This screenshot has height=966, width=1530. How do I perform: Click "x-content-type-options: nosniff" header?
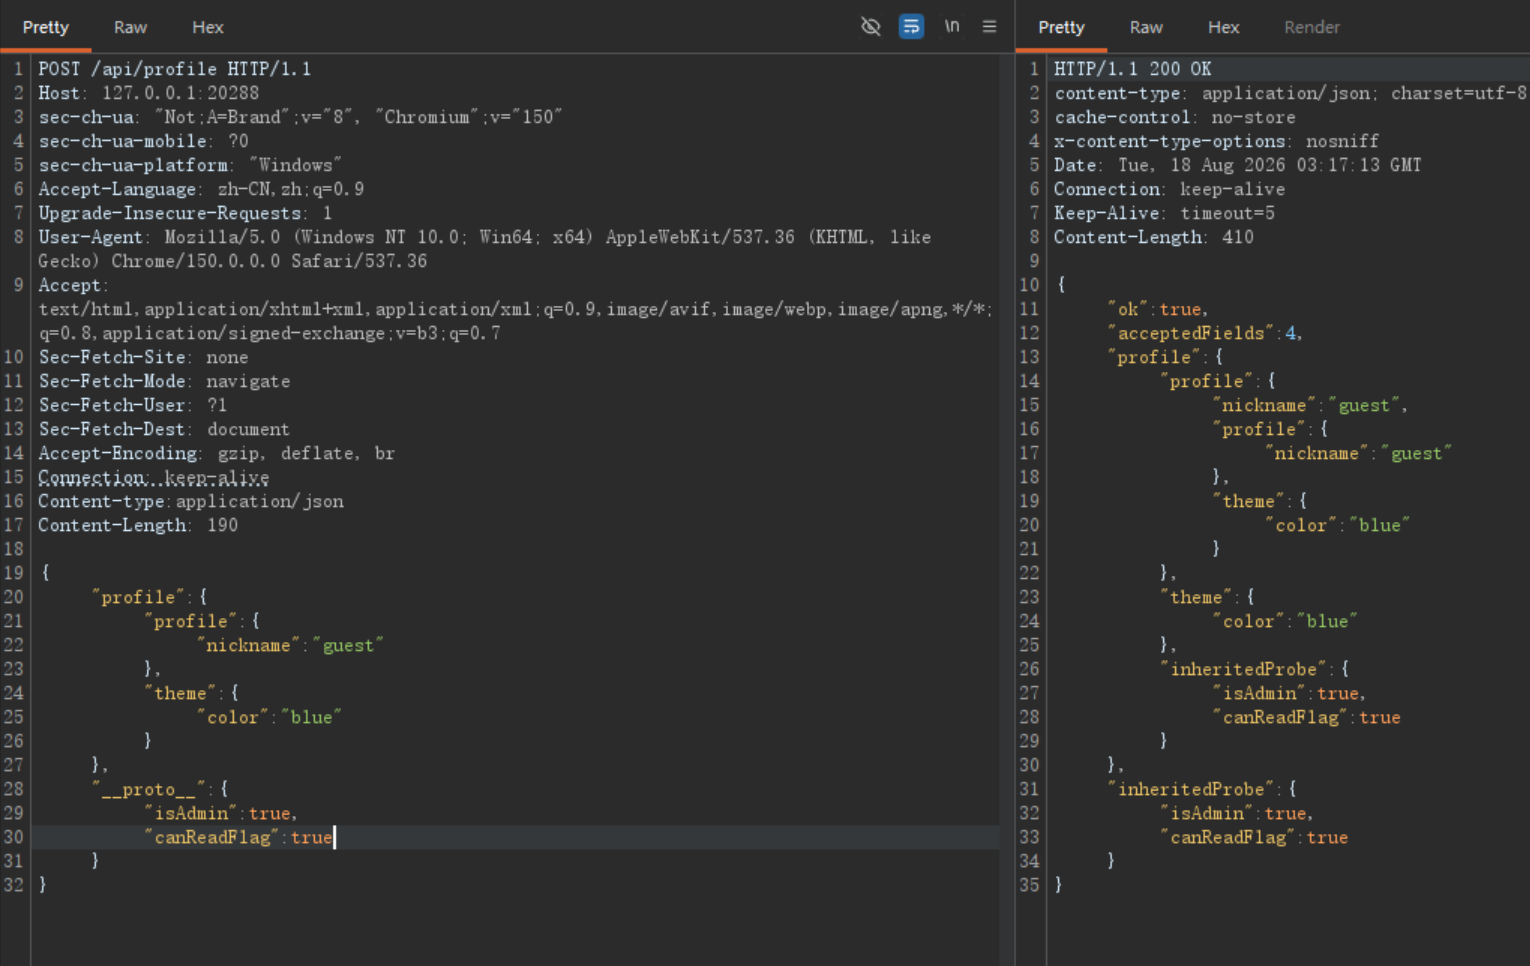point(1217,141)
